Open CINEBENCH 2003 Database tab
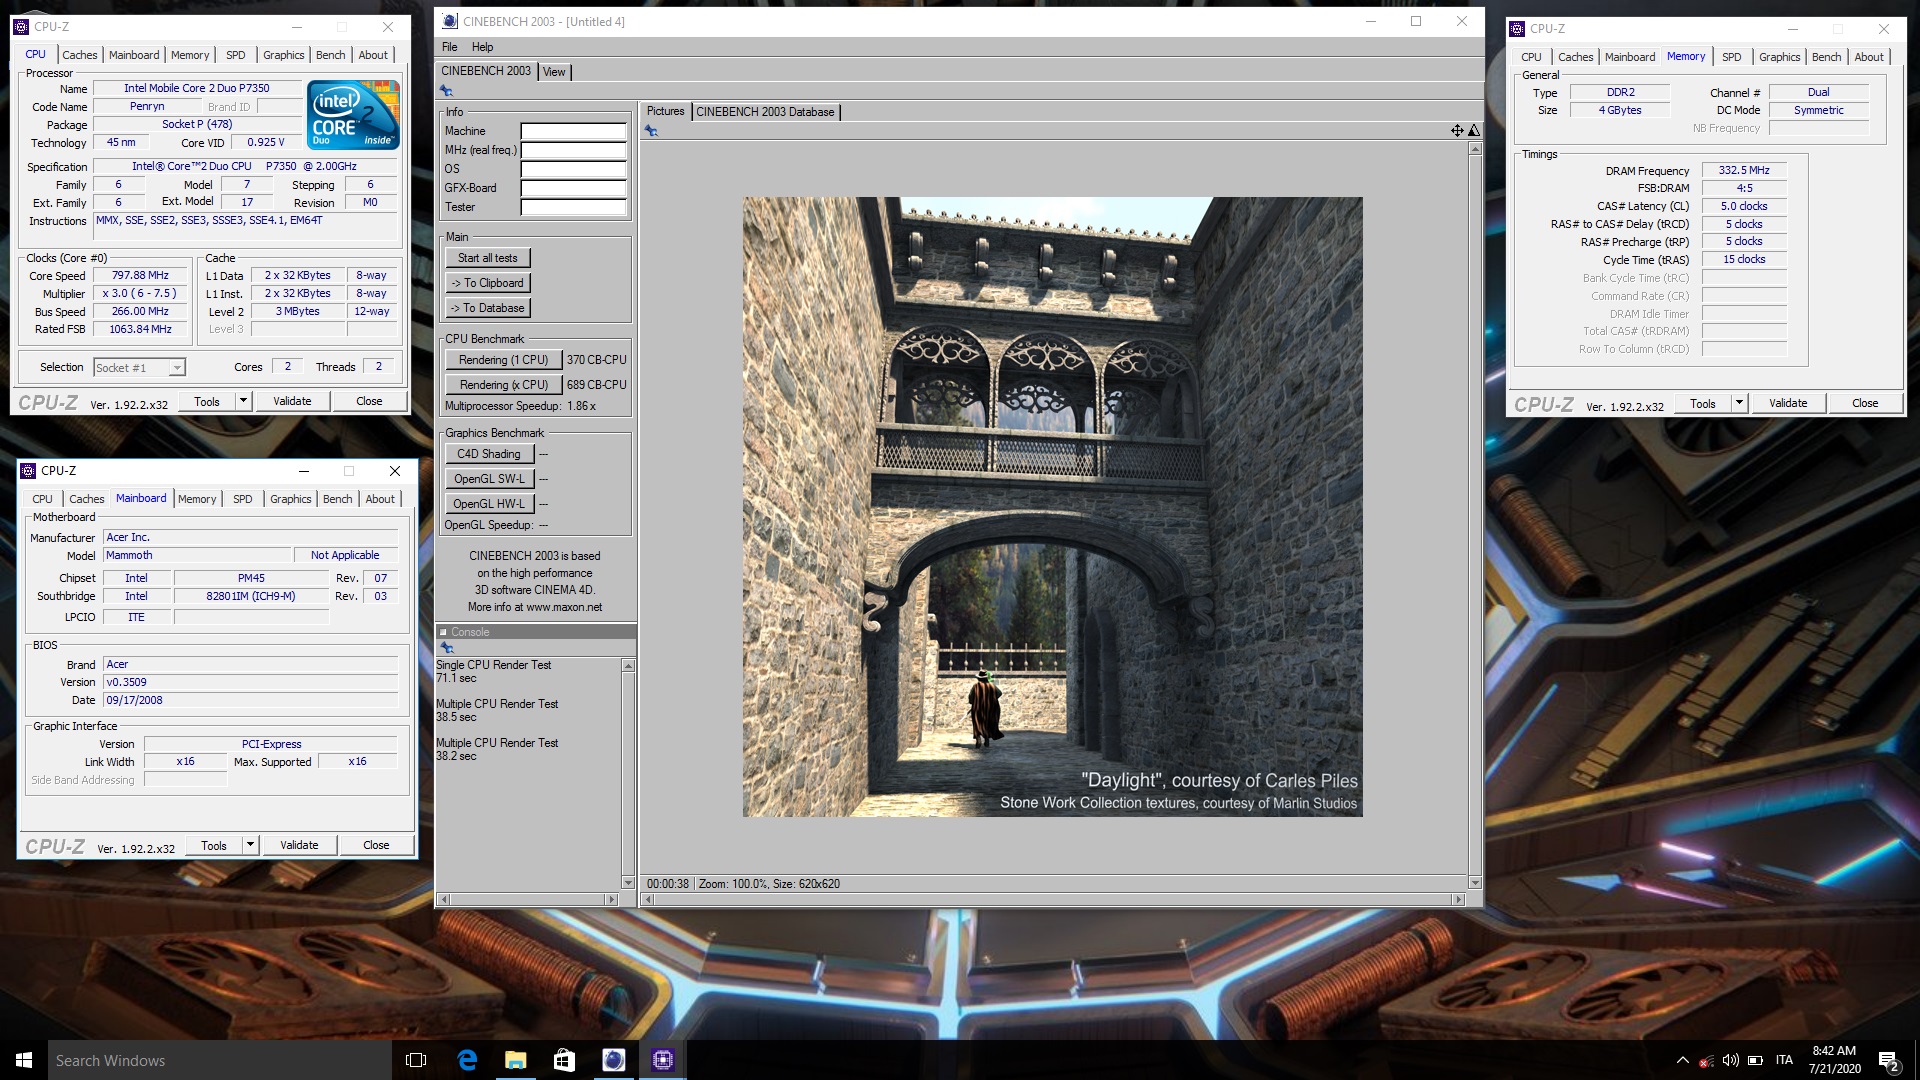The image size is (1920, 1080). pos(765,112)
